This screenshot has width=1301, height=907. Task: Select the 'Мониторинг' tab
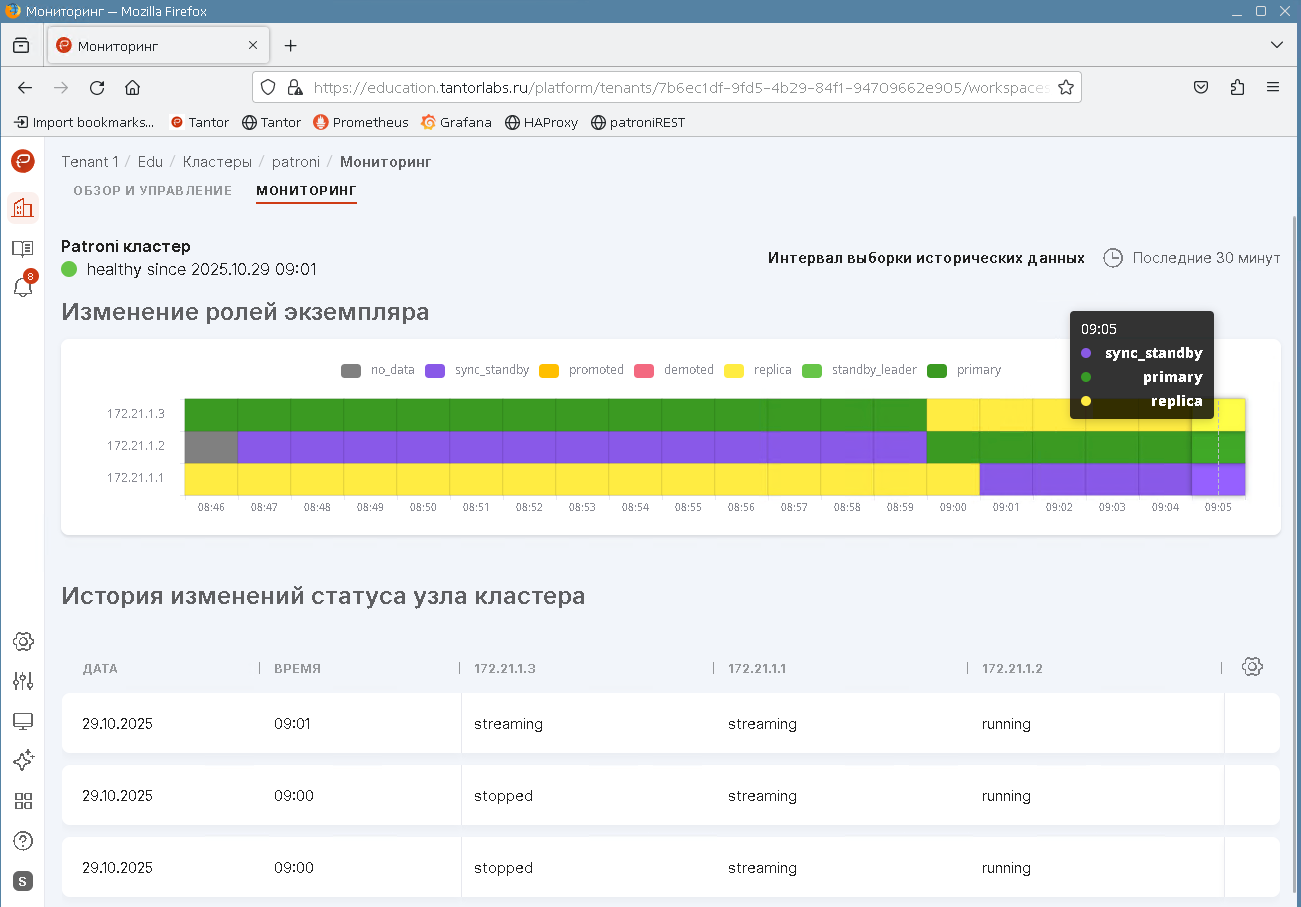(306, 190)
